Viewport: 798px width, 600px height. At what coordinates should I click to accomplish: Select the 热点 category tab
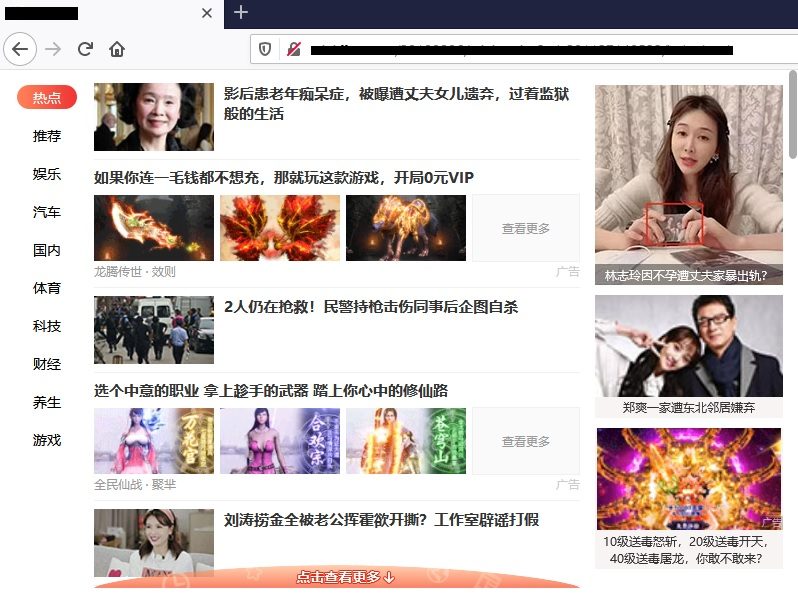point(47,97)
